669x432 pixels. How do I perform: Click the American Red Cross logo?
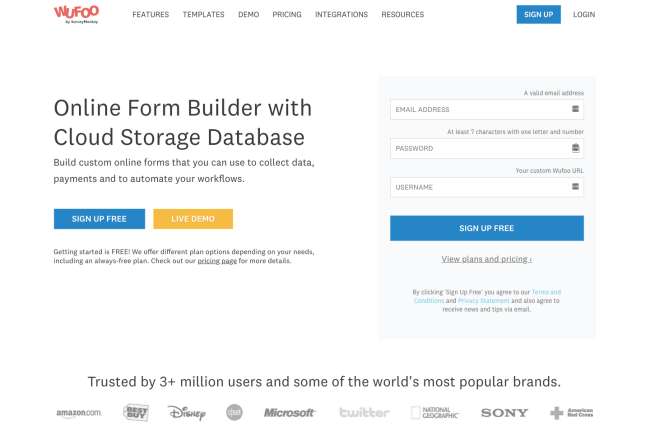coord(571,412)
